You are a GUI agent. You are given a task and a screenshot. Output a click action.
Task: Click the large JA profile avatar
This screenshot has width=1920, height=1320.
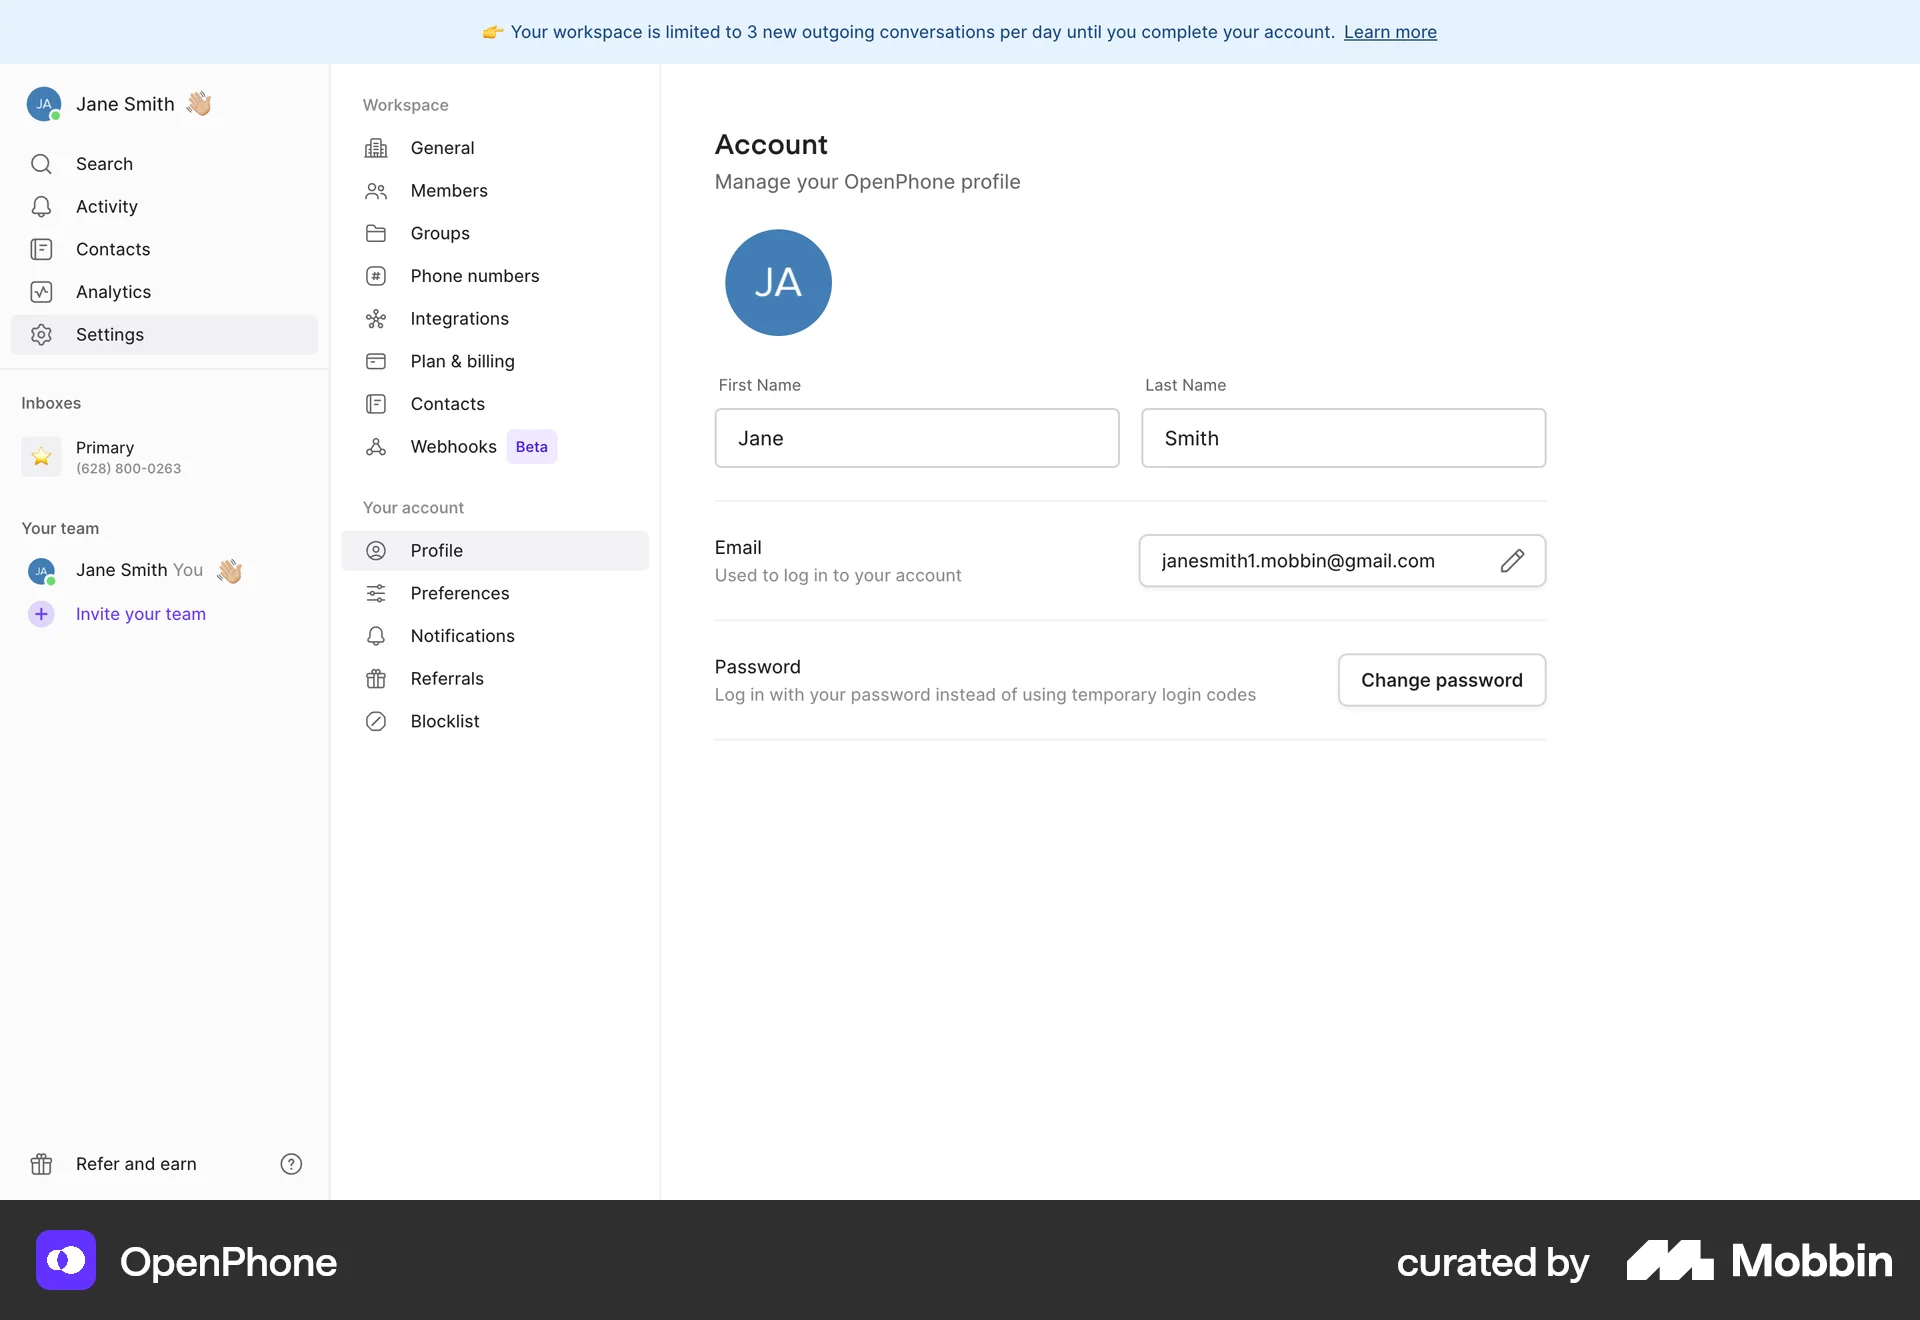[778, 283]
